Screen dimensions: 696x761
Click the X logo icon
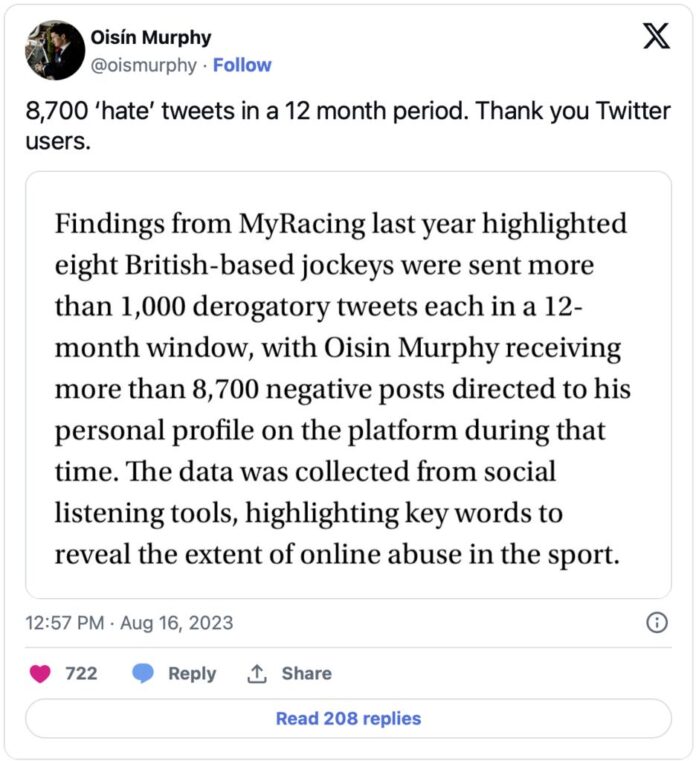point(656,36)
